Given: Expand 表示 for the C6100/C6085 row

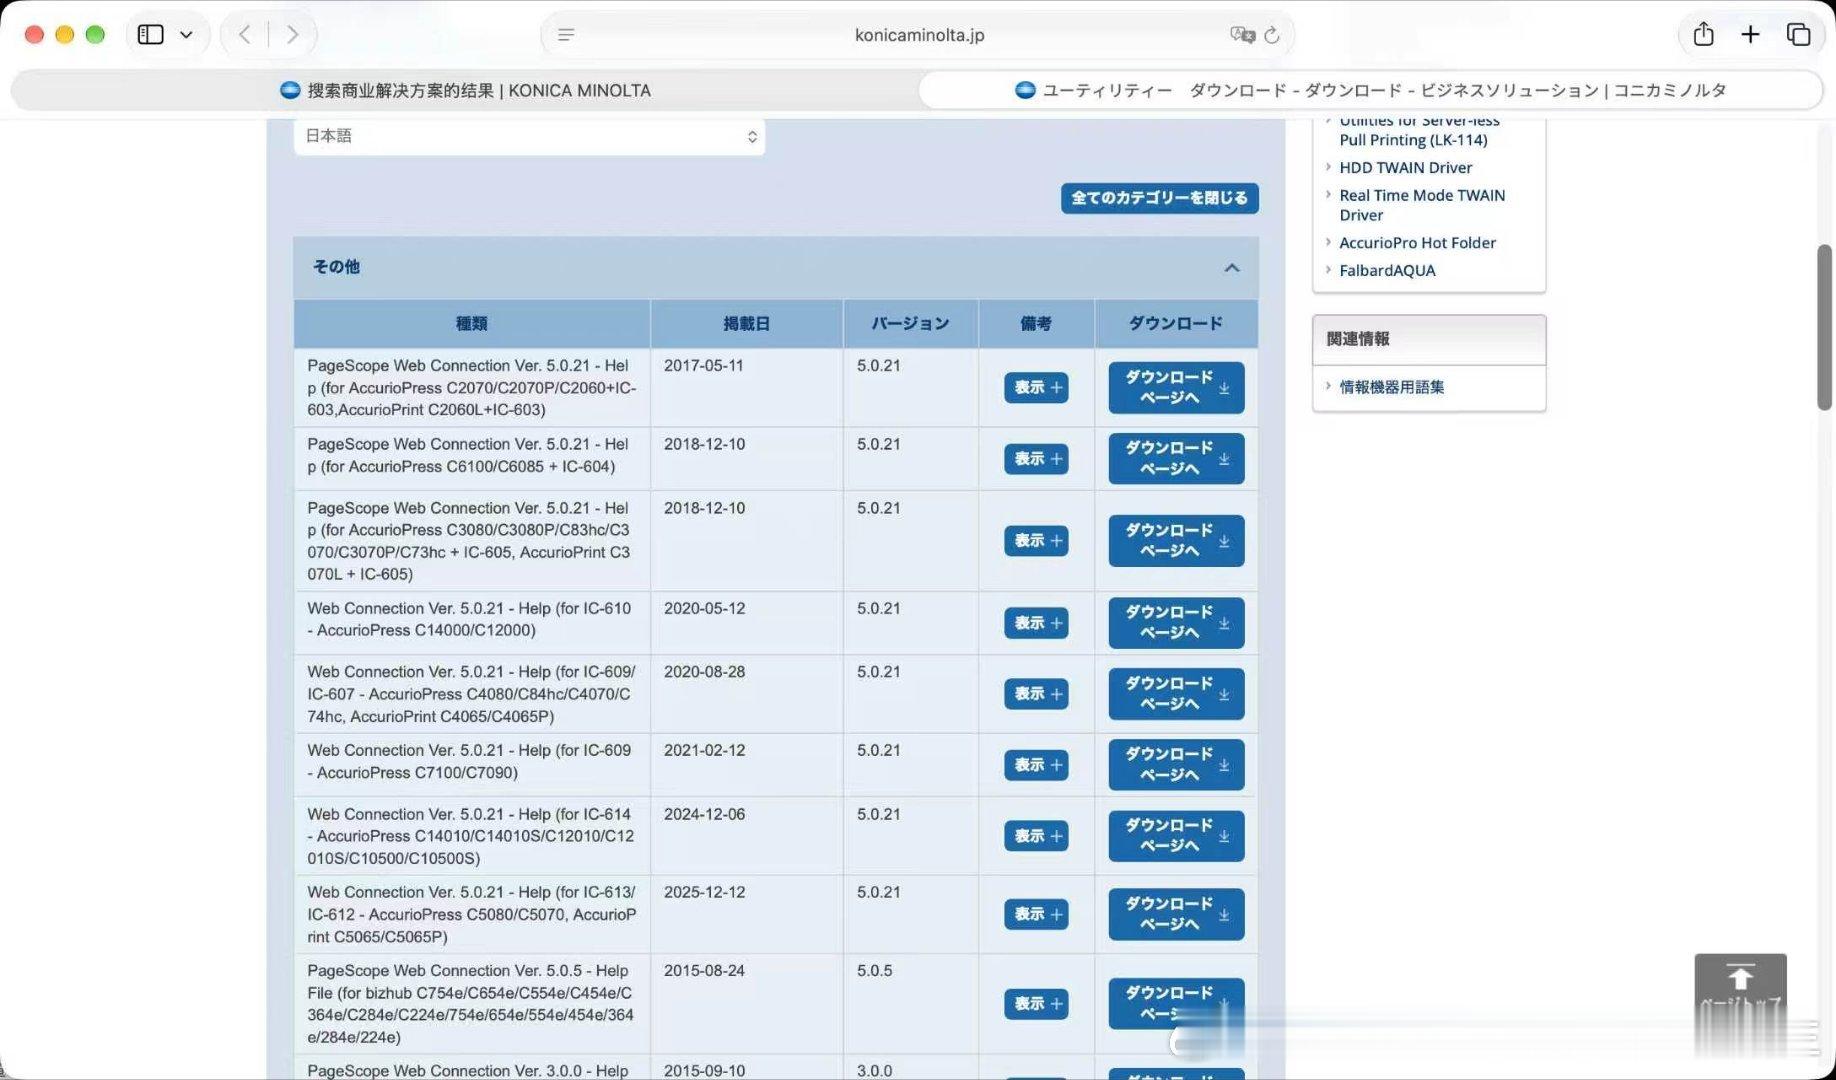Looking at the screenshot, I should 1036,459.
